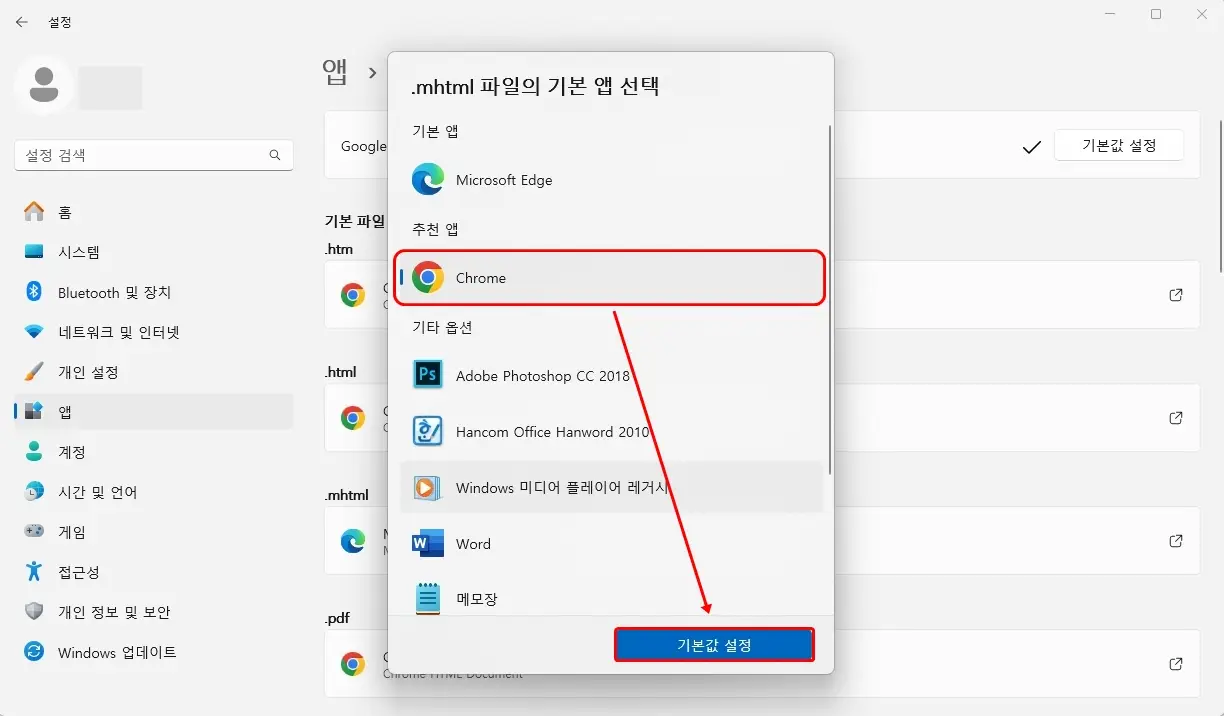Click the app chooser list scrollbar
1224x716 pixels.
point(829,300)
